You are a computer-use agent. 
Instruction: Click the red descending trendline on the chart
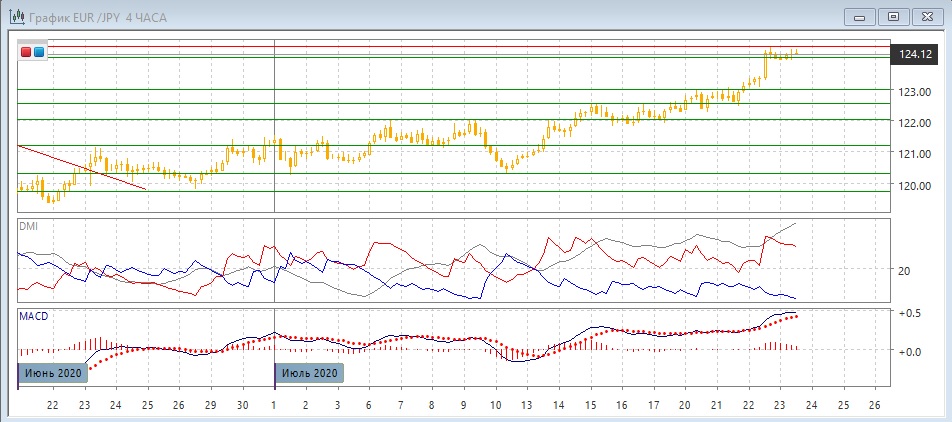[83, 167]
